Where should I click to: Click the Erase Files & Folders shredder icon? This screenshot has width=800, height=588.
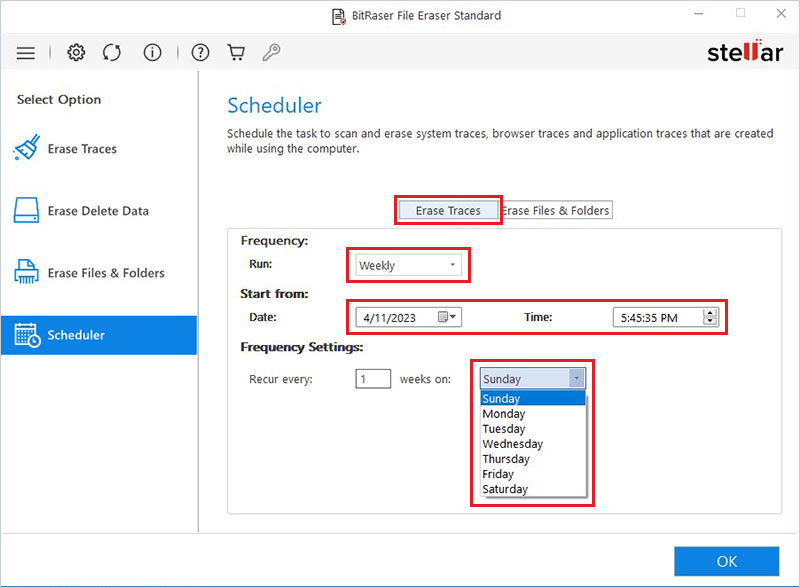(26, 271)
